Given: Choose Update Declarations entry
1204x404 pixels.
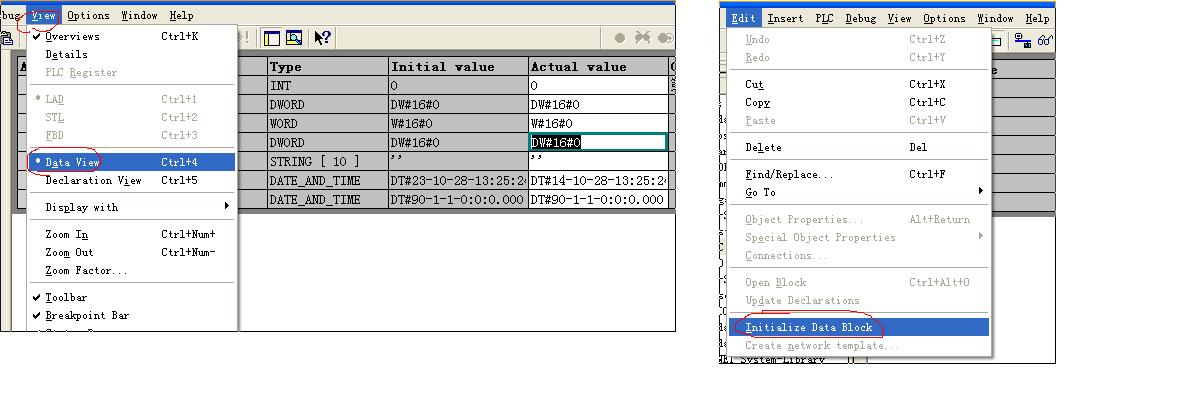Looking at the screenshot, I should [x=859, y=300].
